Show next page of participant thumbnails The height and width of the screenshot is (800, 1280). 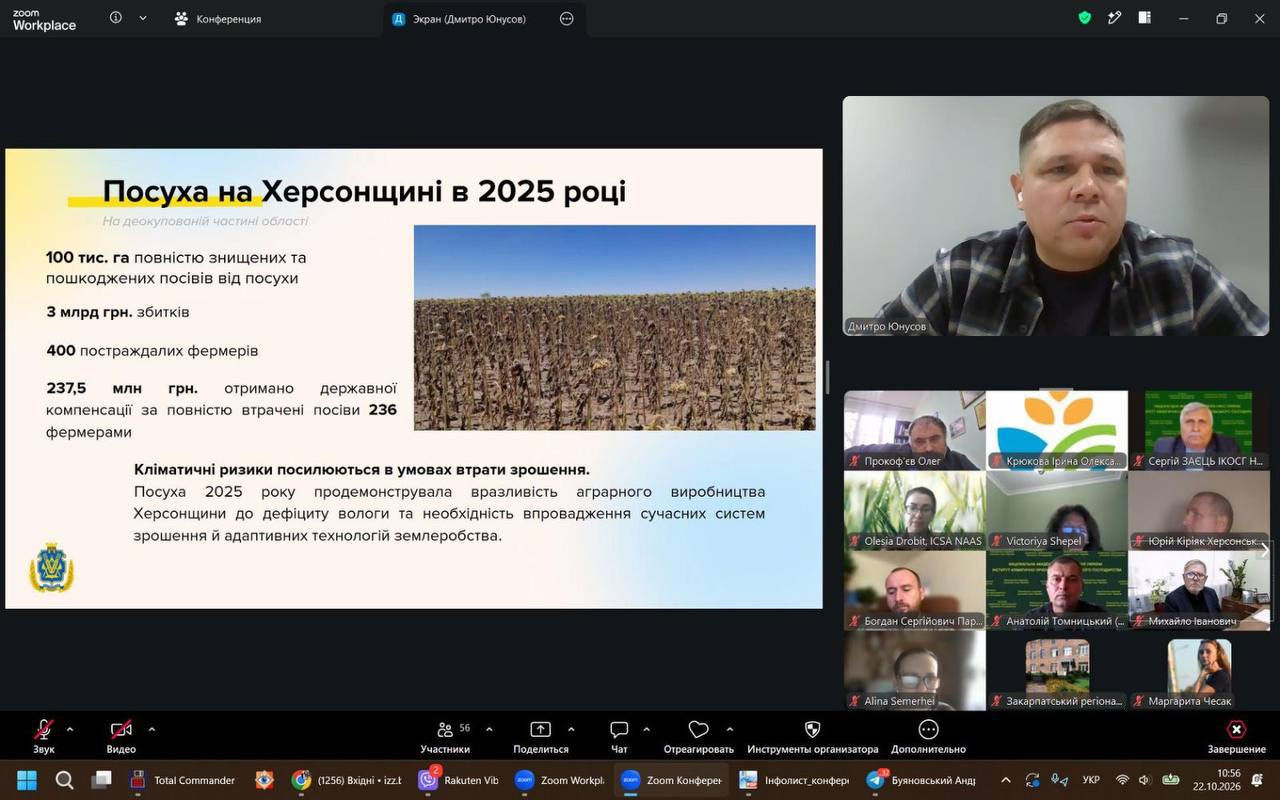coord(1264,550)
